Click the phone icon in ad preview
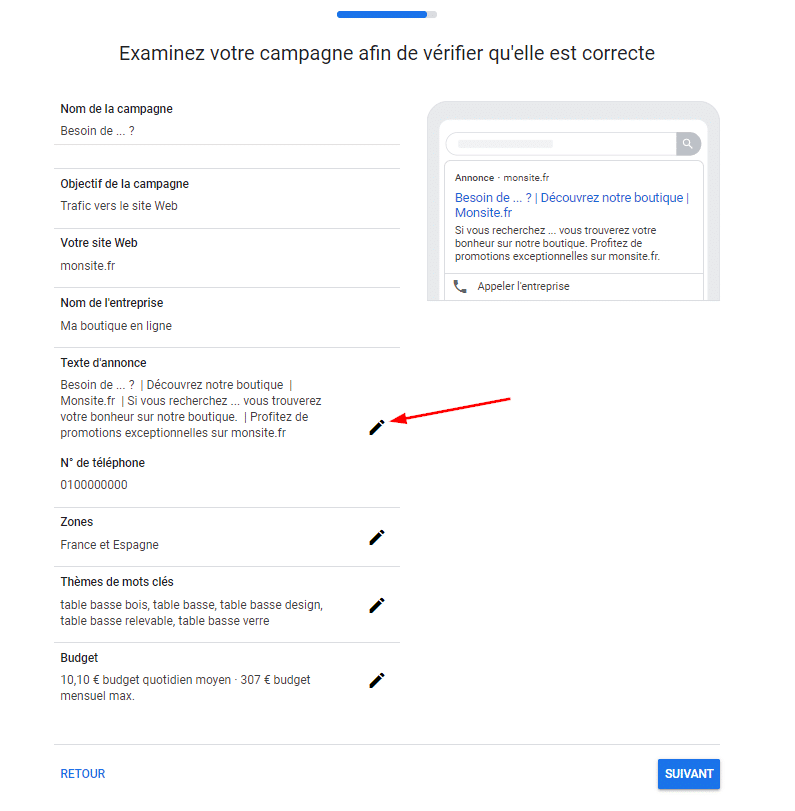 point(460,286)
